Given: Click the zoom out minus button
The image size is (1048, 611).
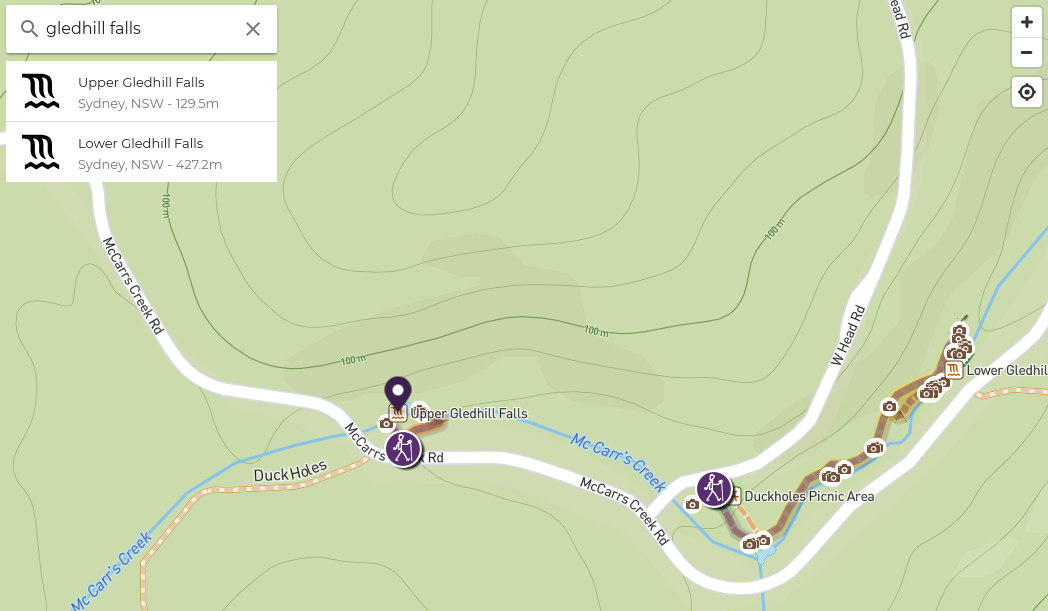Looking at the screenshot, I should [x=1027, y=53].
